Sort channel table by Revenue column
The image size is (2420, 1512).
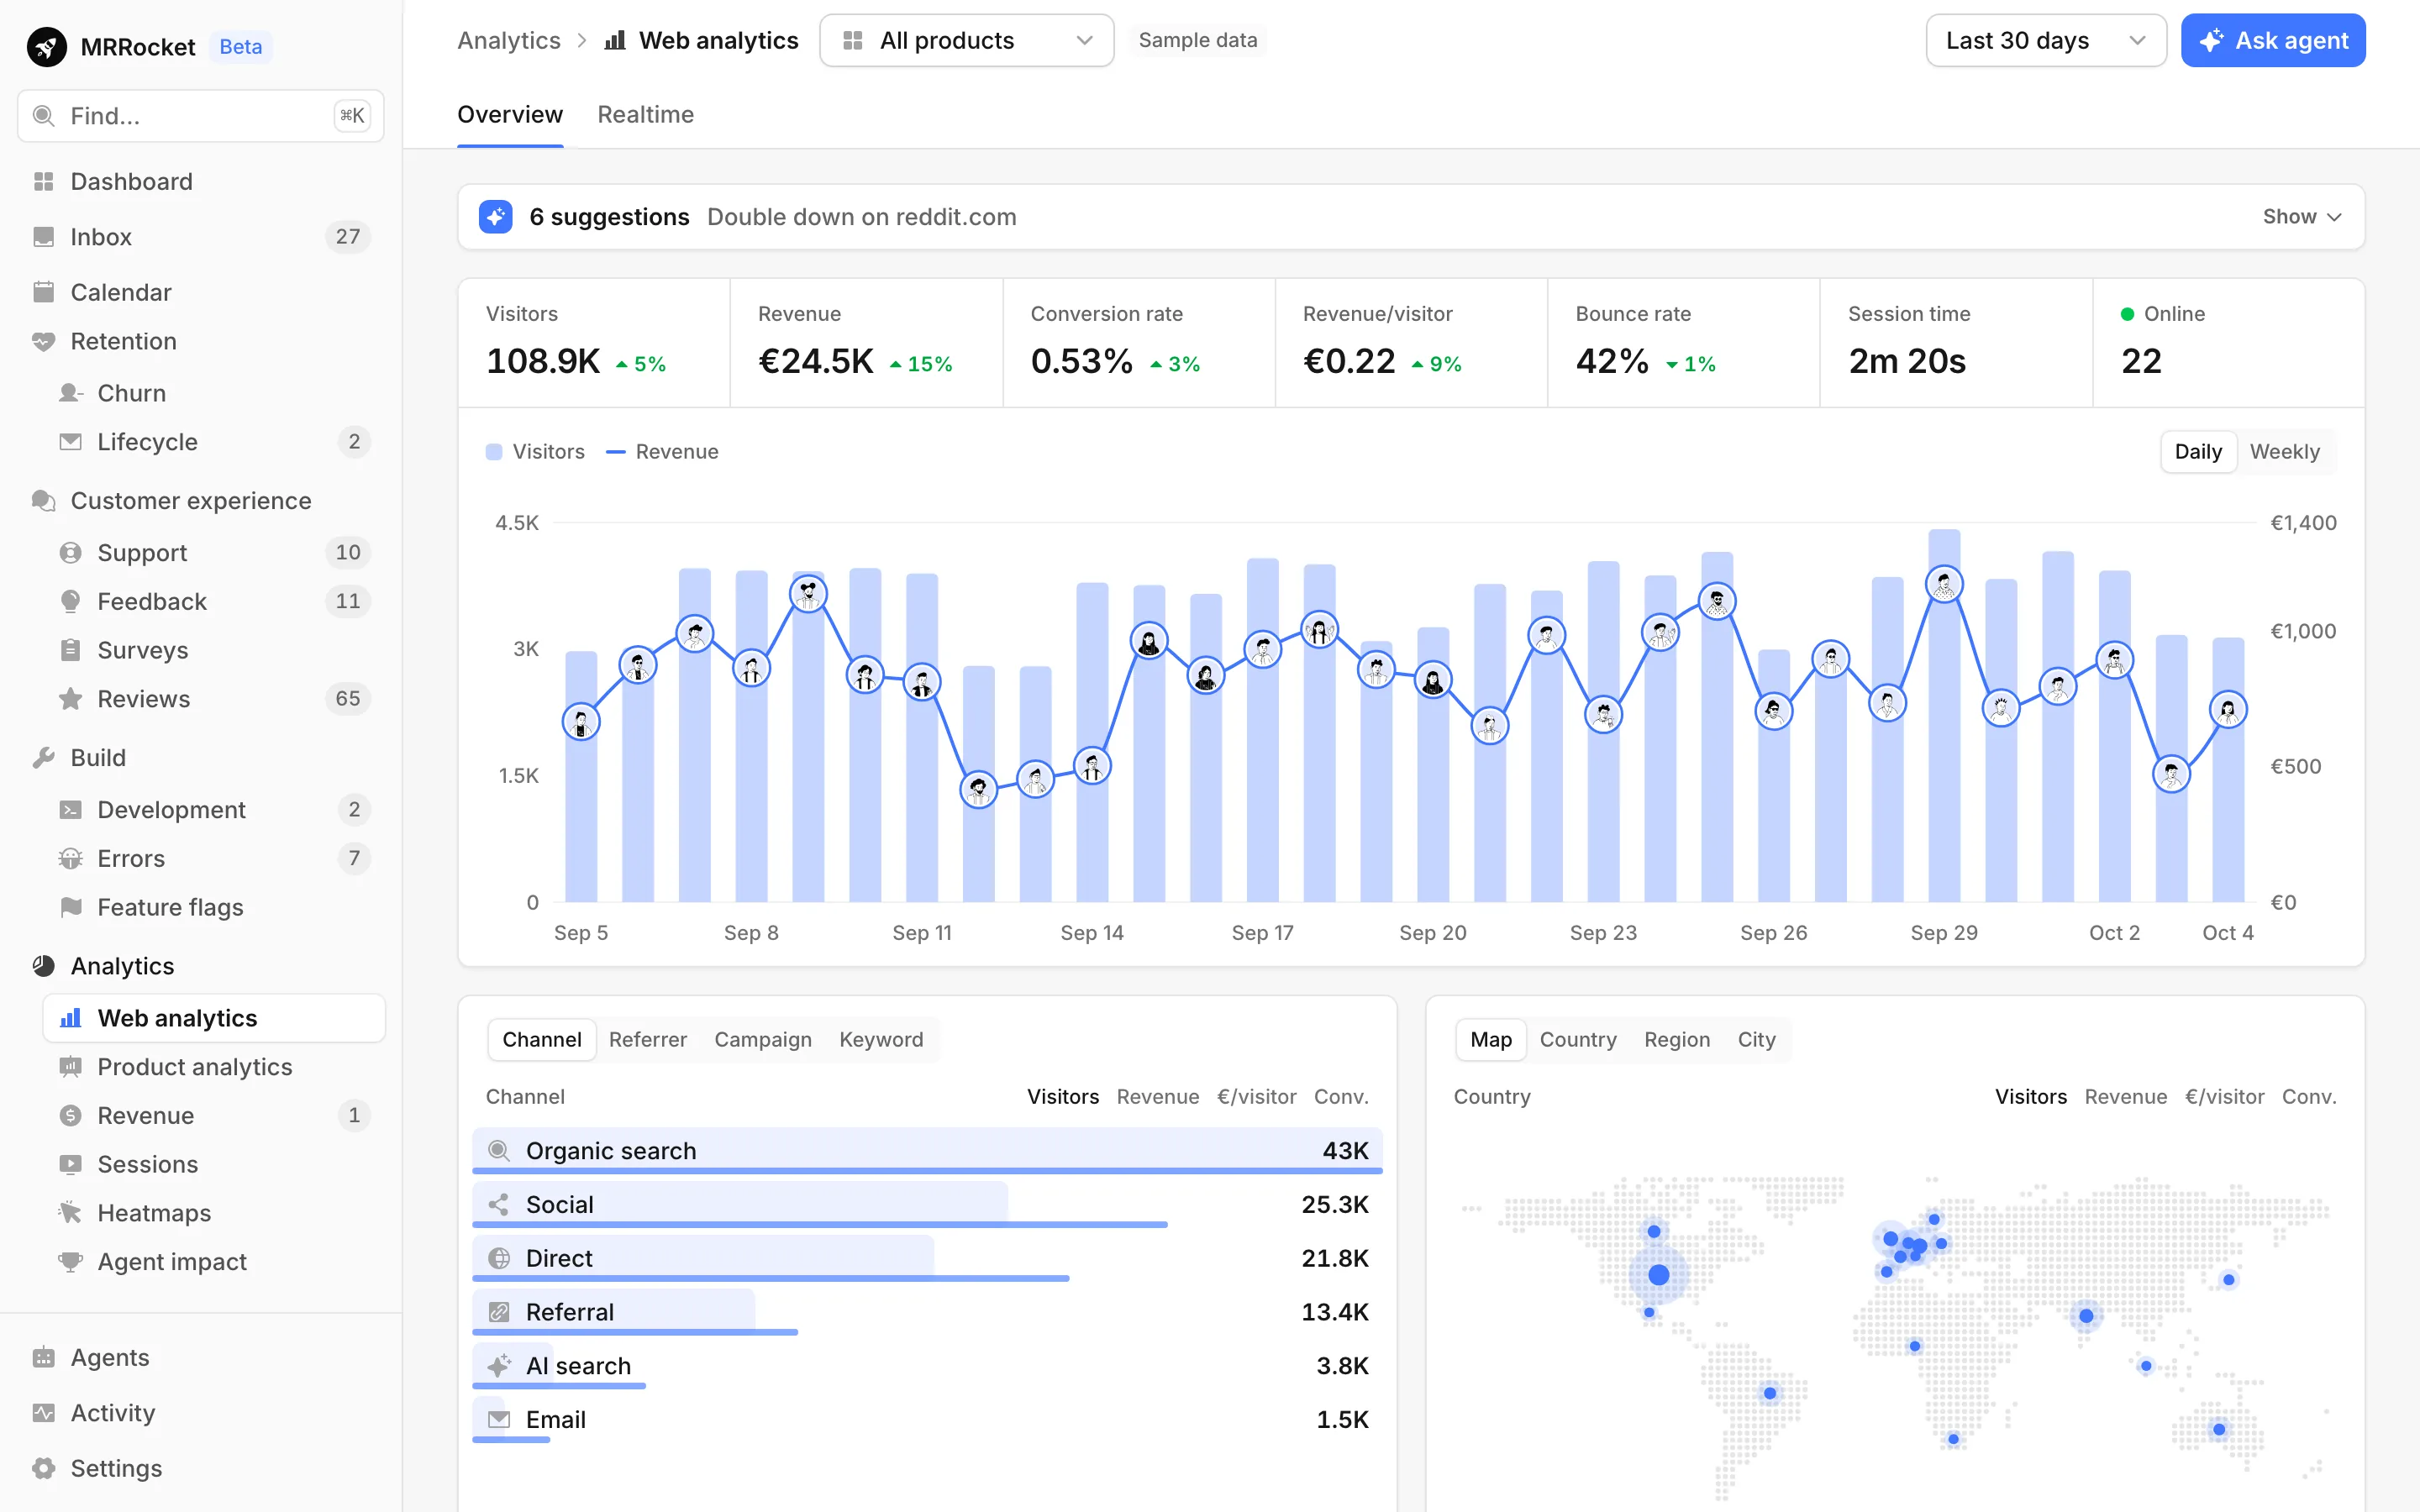tap(1157, 1097)
